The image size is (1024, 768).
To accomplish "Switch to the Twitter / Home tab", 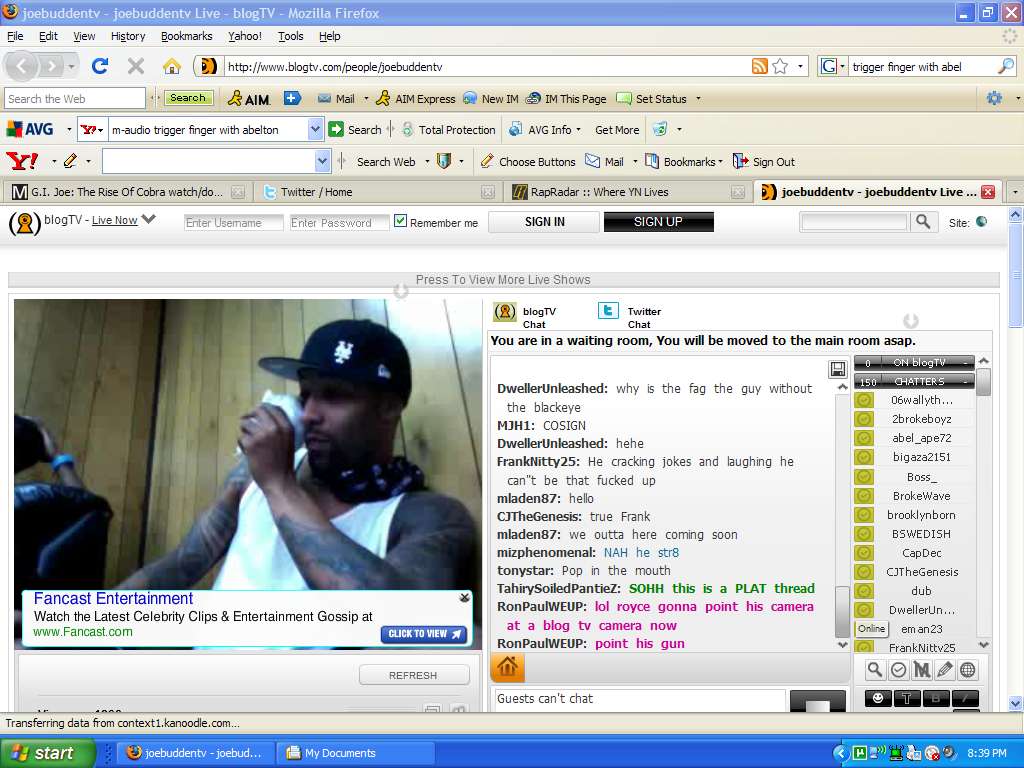I will [x=379, y=192].
